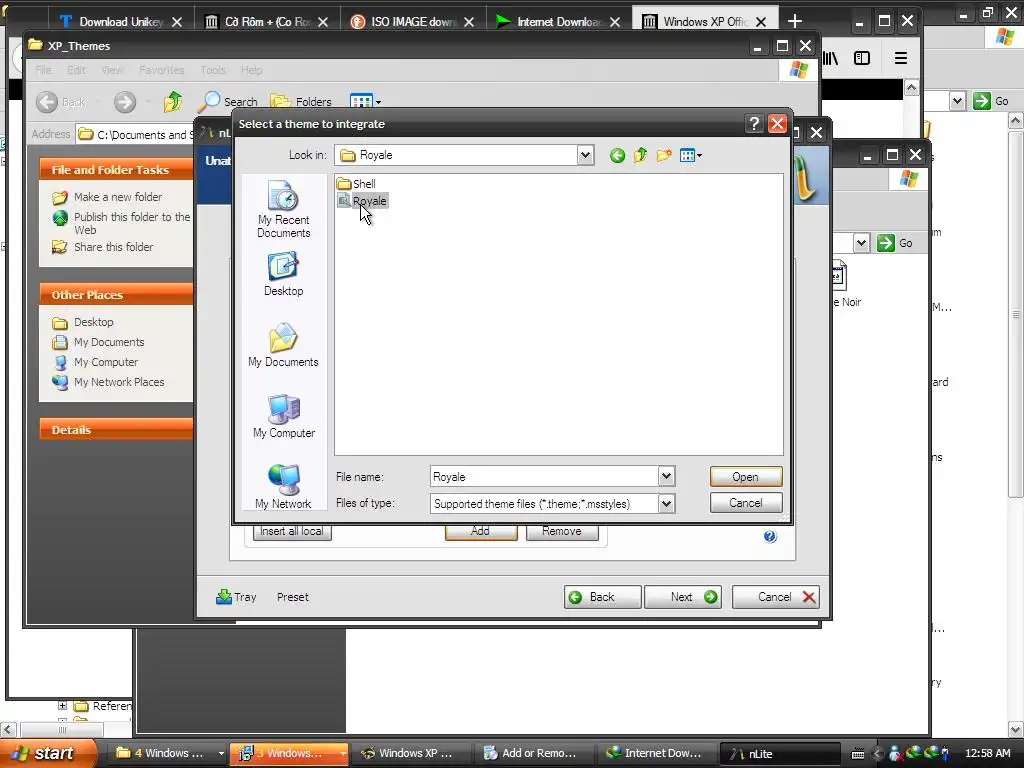Click the nLite Next button
Viewport: 1024px width, 768px height.
click(682, 597)
